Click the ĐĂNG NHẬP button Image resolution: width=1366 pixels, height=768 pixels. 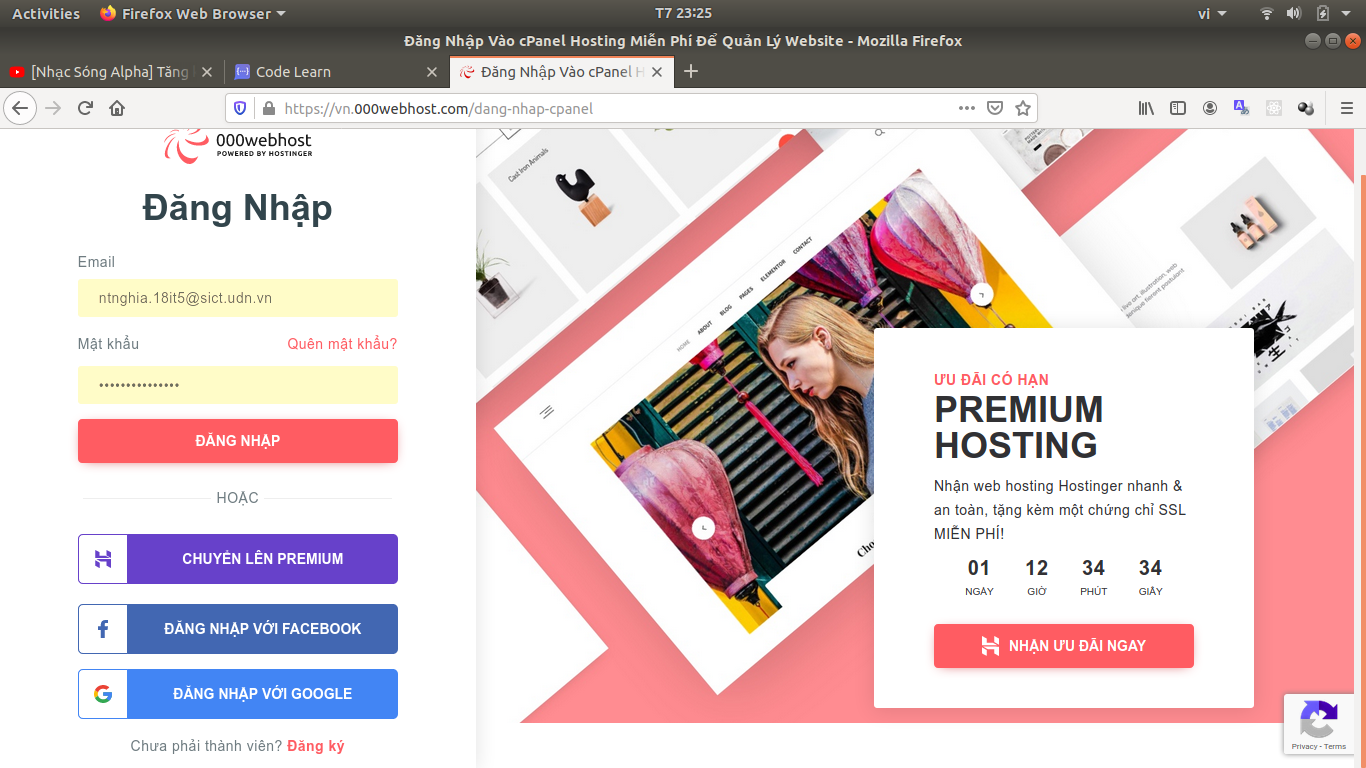tap(238, 441)
